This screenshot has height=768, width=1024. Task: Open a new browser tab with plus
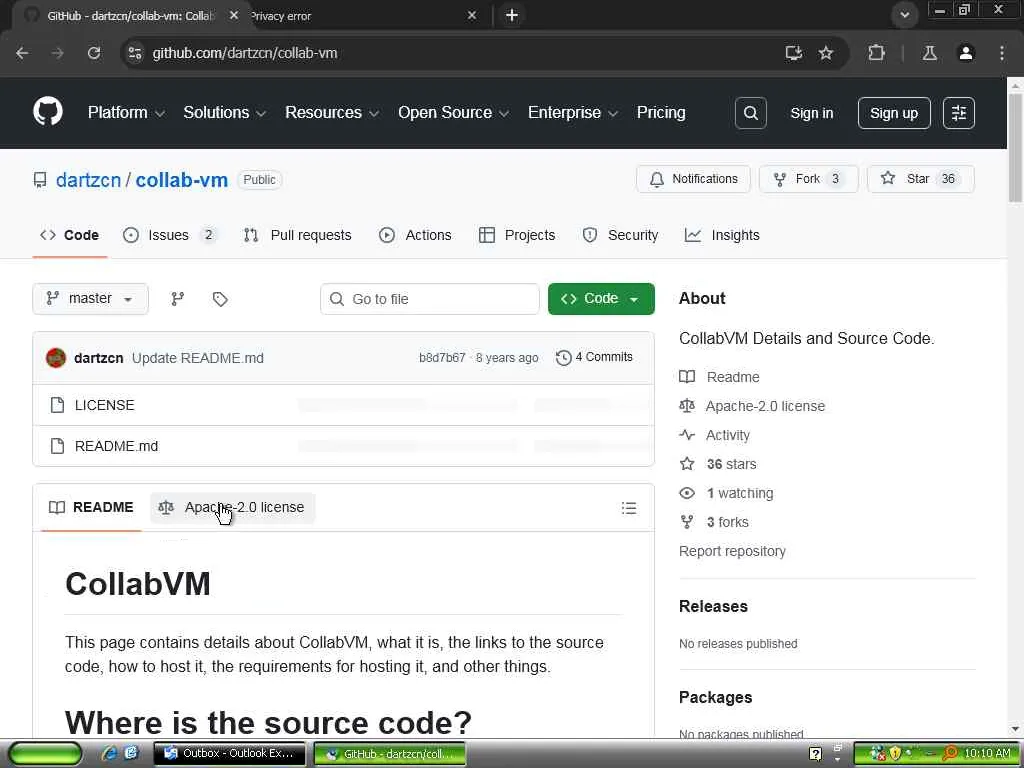coord(512,15)
